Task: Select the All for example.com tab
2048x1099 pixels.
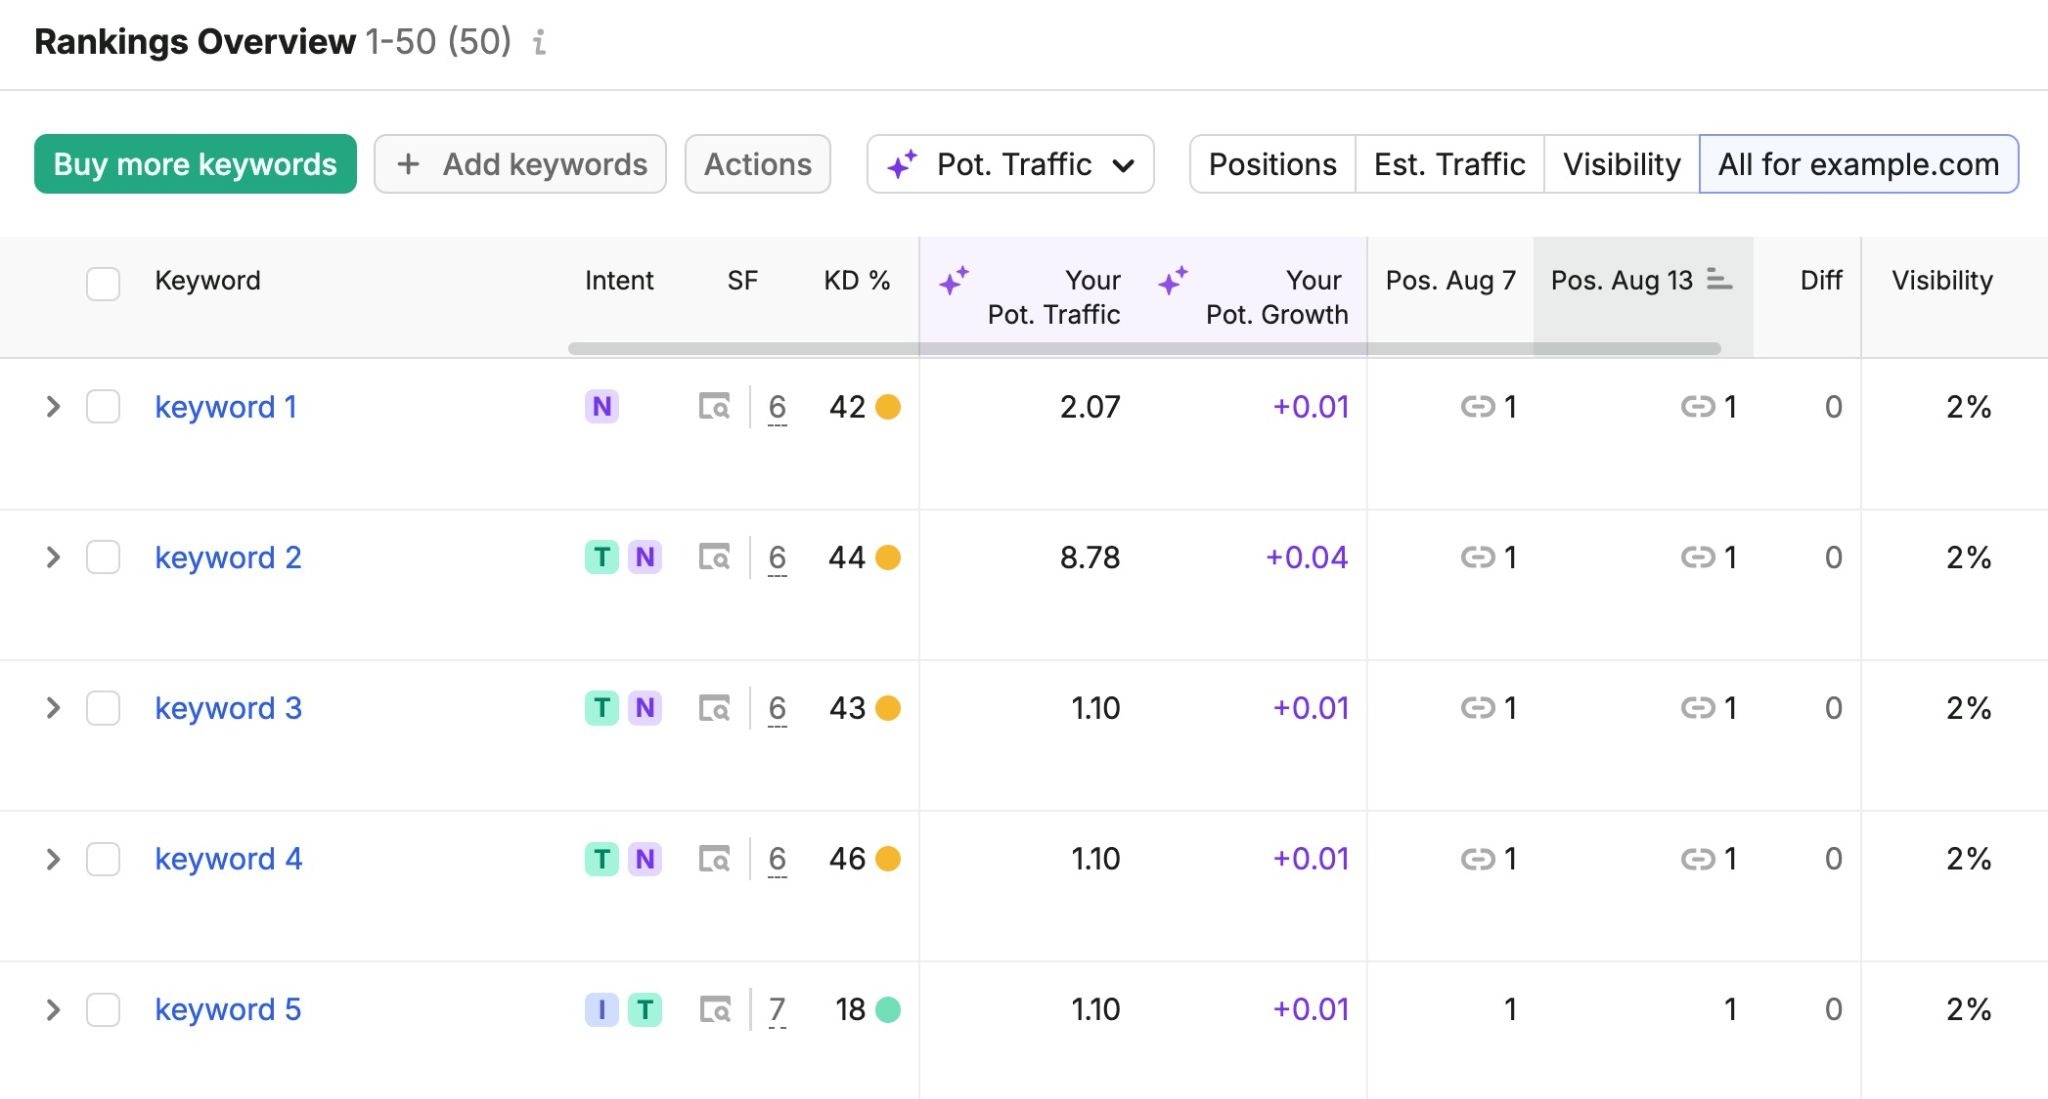Action: coord(1858,164)
